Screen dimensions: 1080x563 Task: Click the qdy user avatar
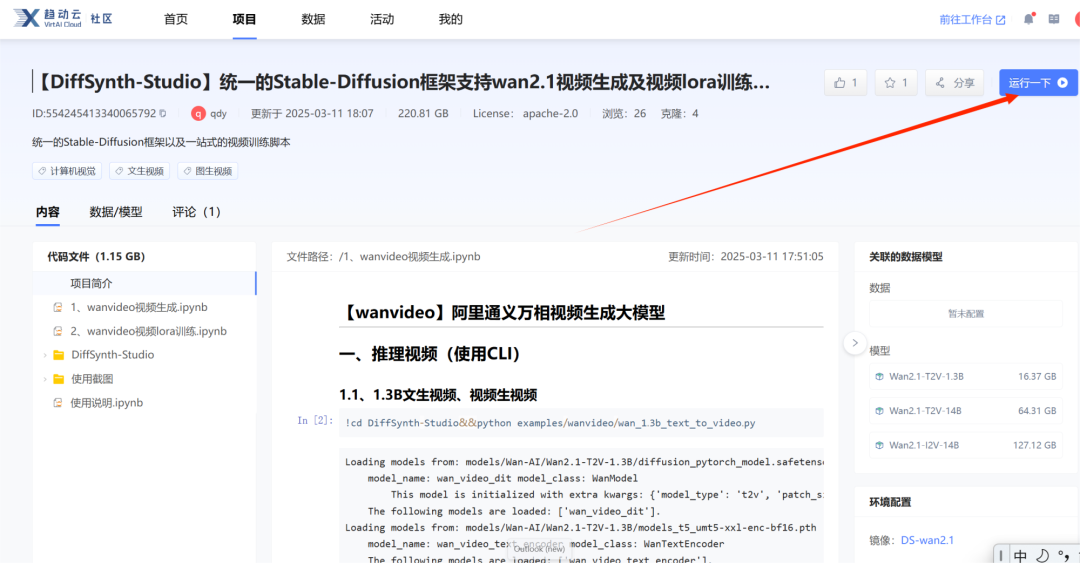198,114
